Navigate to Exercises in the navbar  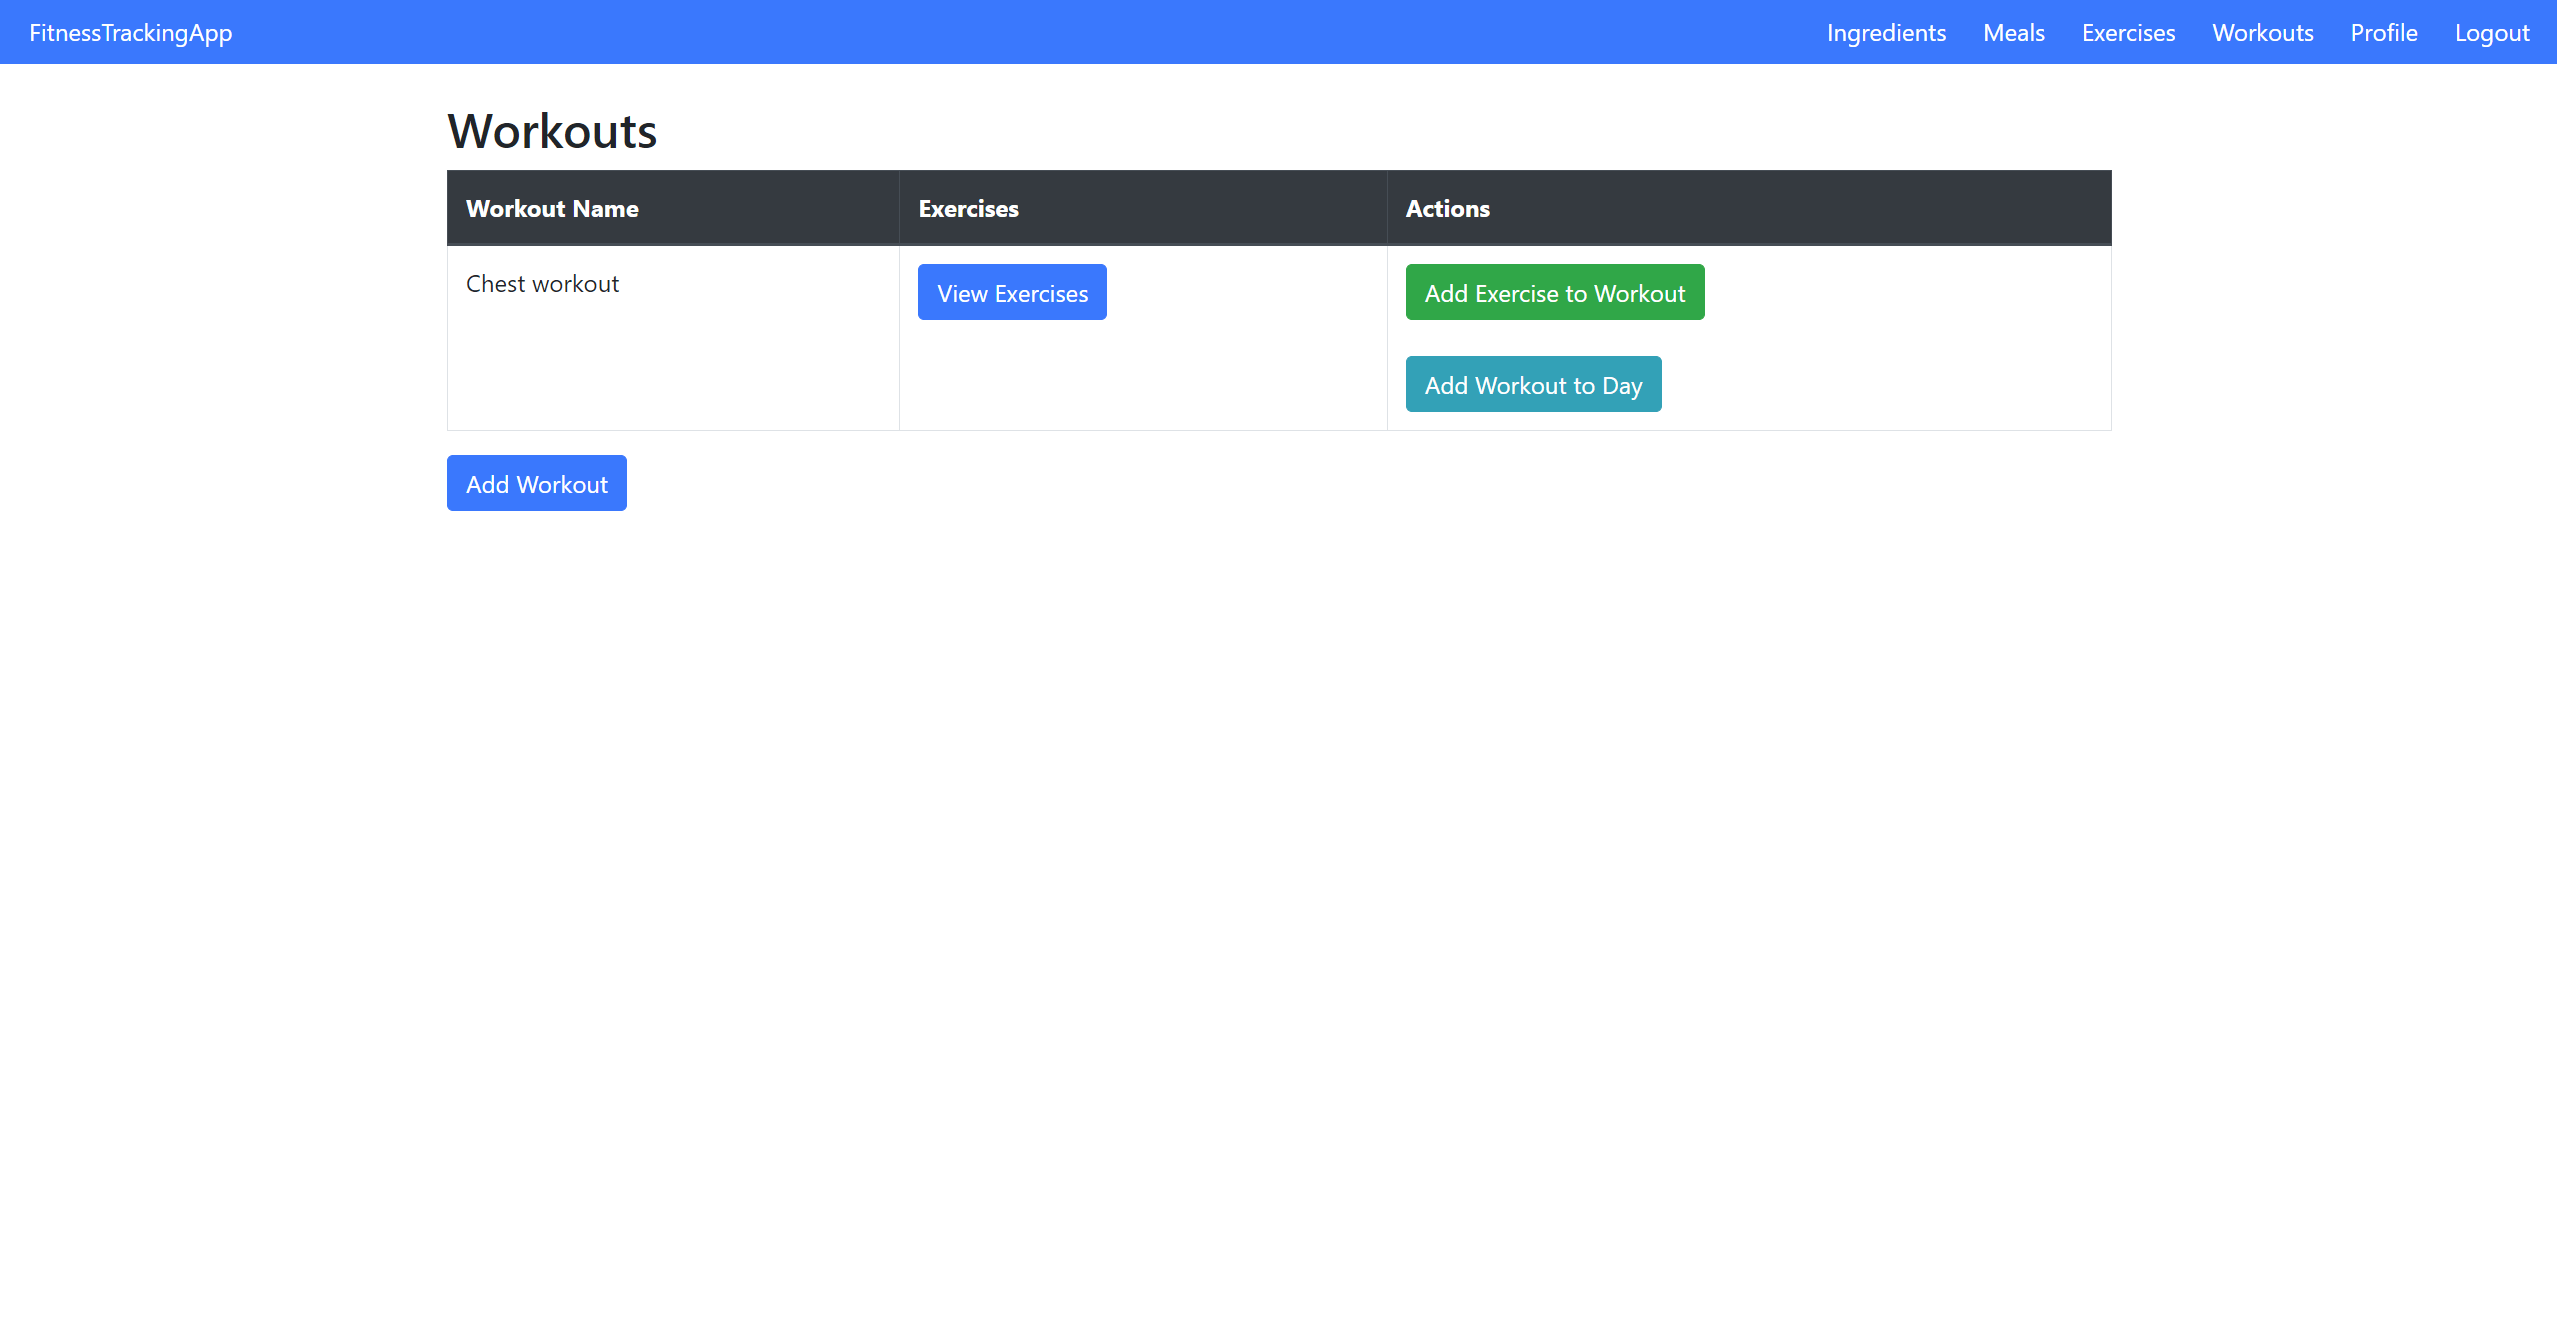pos(2128,33)
